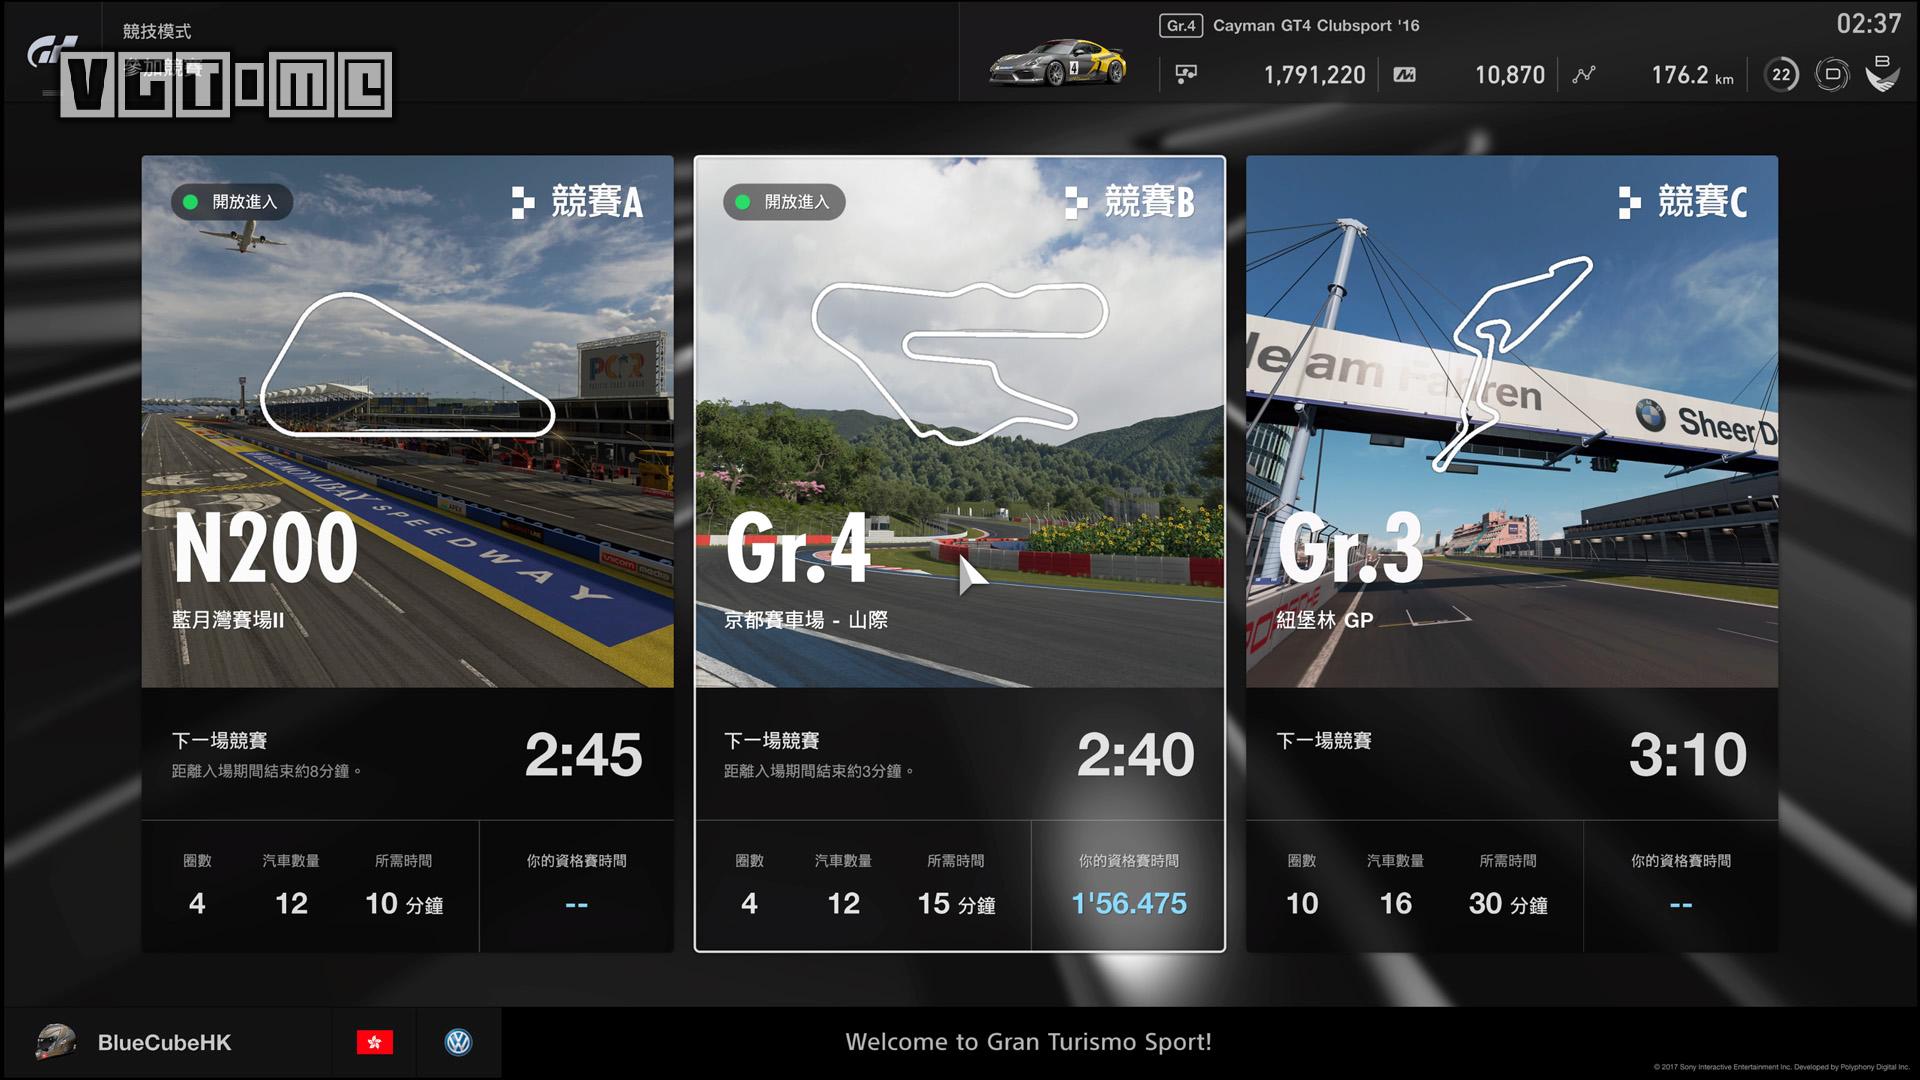
Task: Click the helmet avatar next to BlueCubeHK
Action: pyautogui.click(x=57, y=1042)
